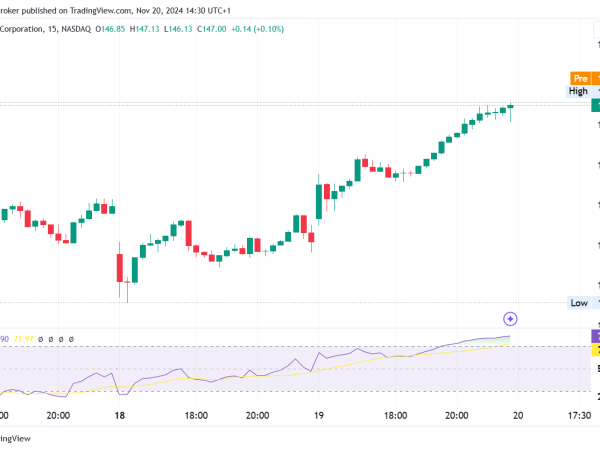Select the 18 date label on time axis
The width and height of the screenshot is (600, 450).
click(x=120, y=415)
